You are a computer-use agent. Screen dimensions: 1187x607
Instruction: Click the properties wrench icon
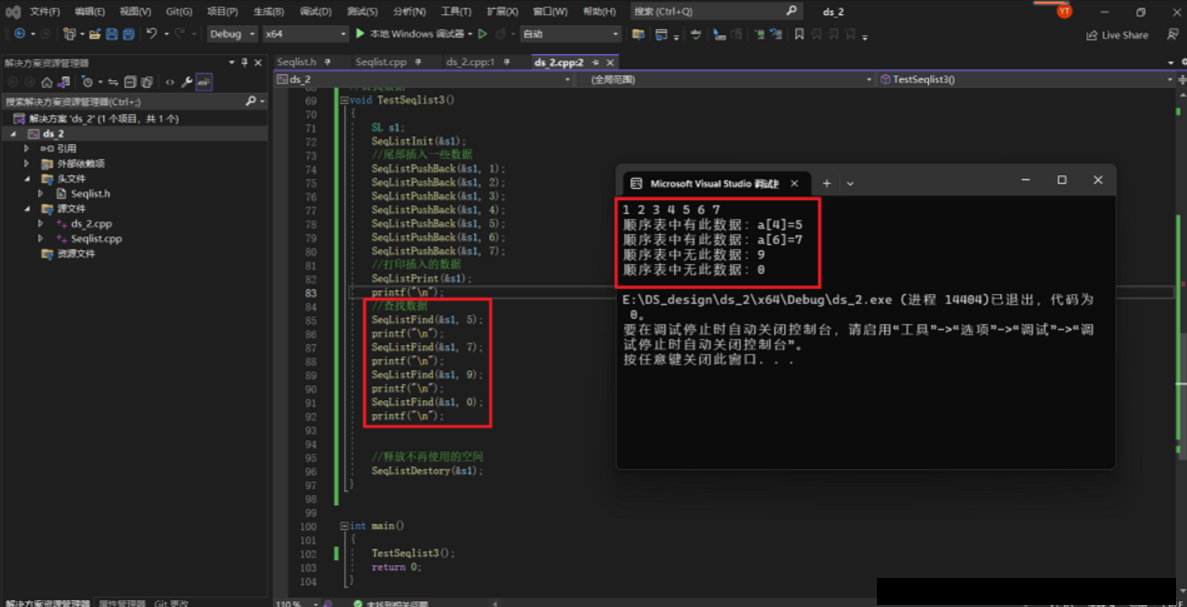(x=186, y=82)
